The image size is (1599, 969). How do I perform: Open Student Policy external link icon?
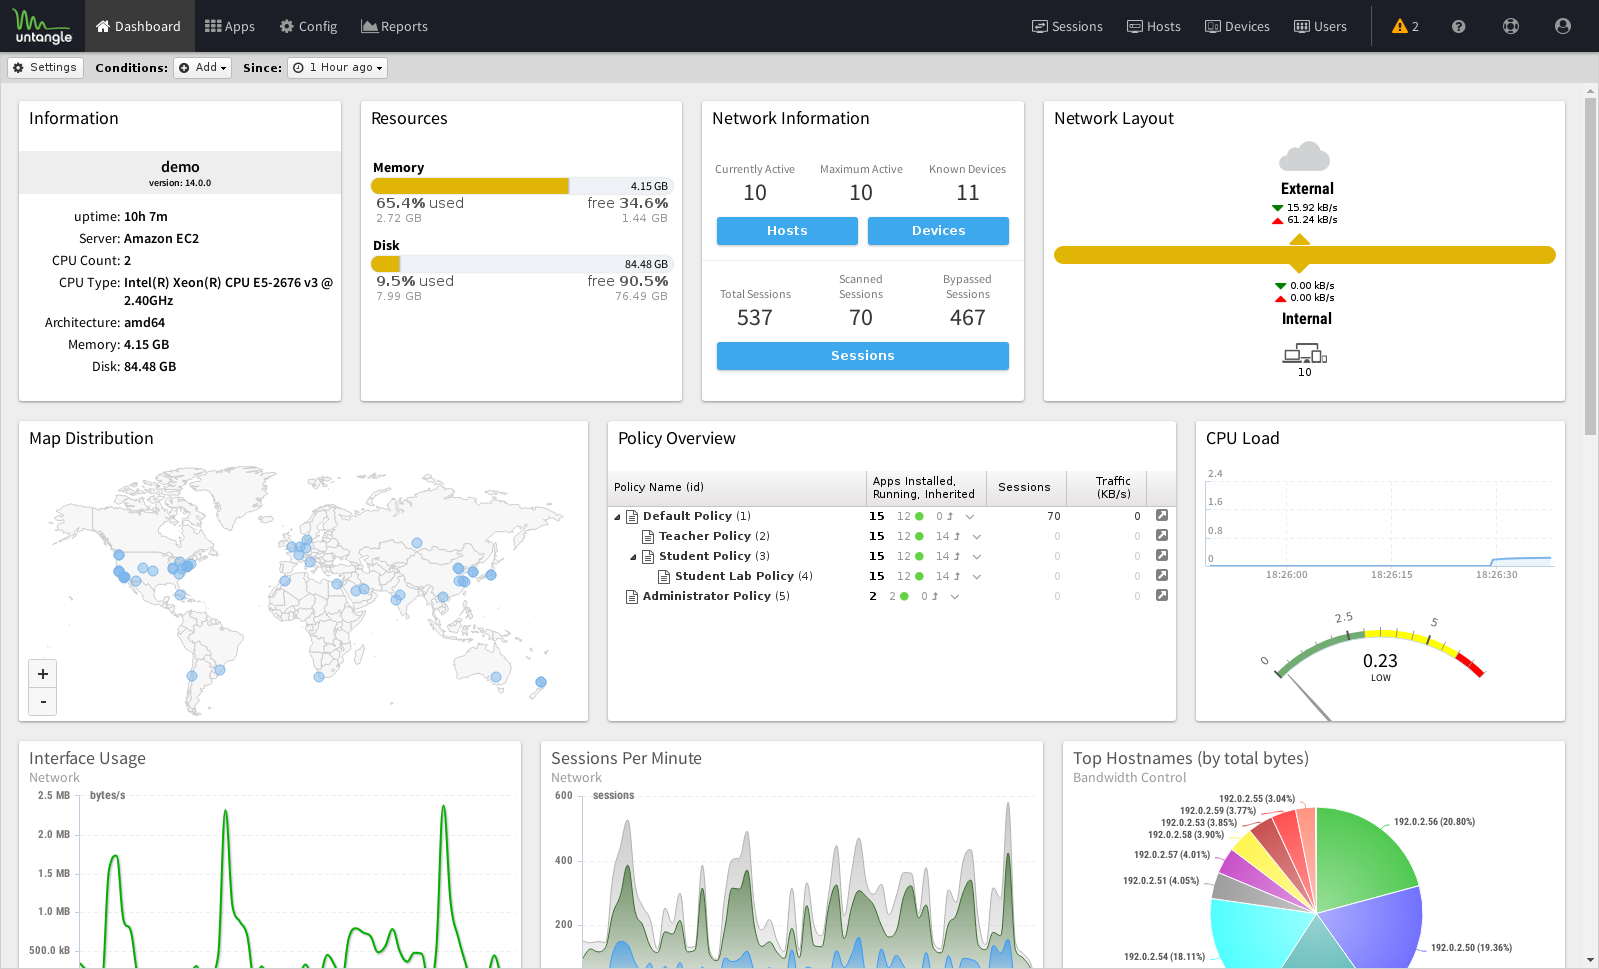(x=1162, y=555)
